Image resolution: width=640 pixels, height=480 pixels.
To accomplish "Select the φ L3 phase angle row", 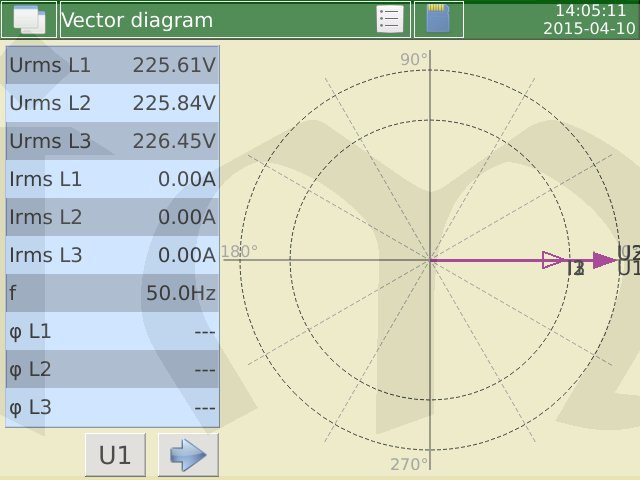I will point(112,408).
